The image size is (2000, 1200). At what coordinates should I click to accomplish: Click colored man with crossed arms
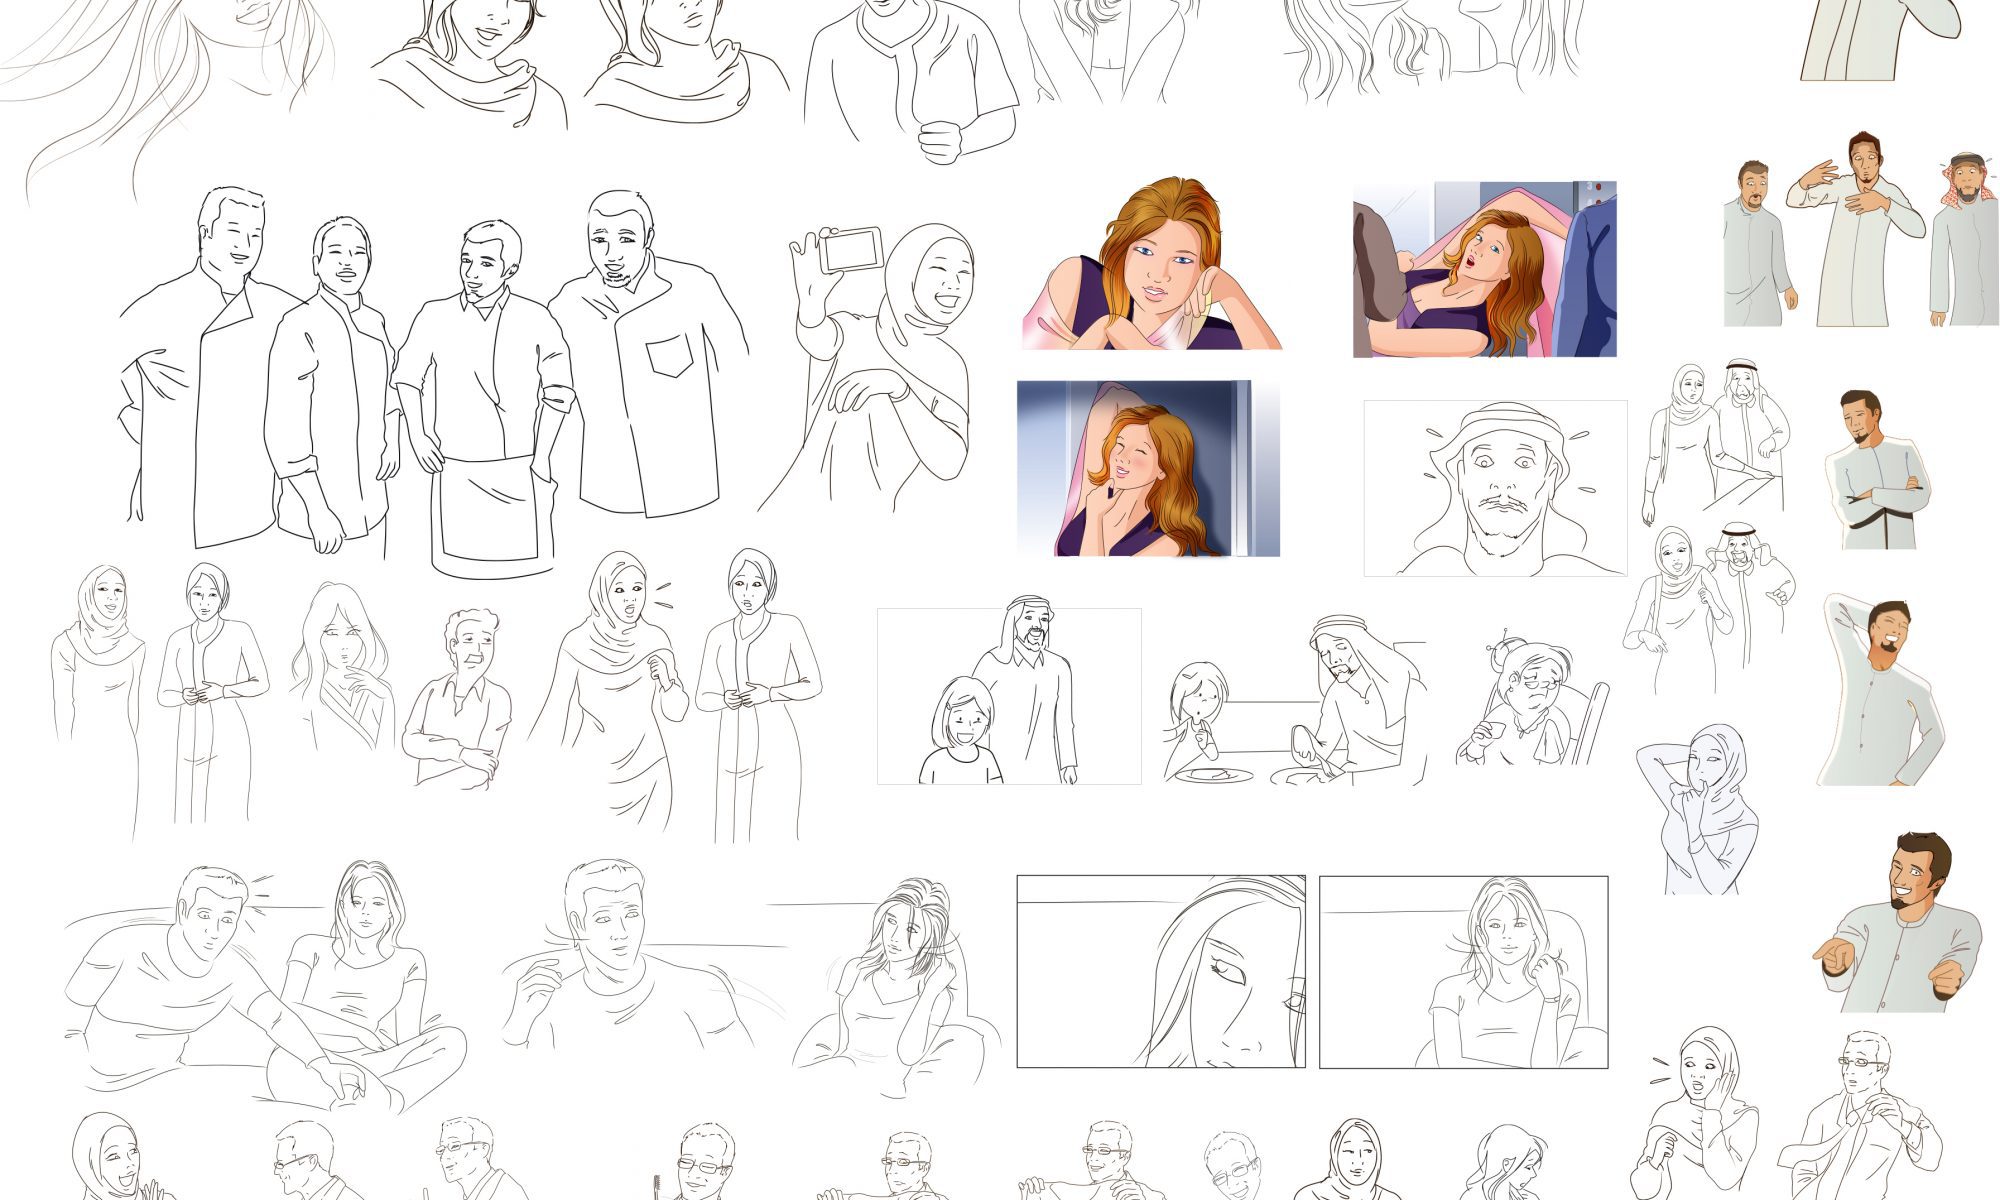(x=1878, y=470)
